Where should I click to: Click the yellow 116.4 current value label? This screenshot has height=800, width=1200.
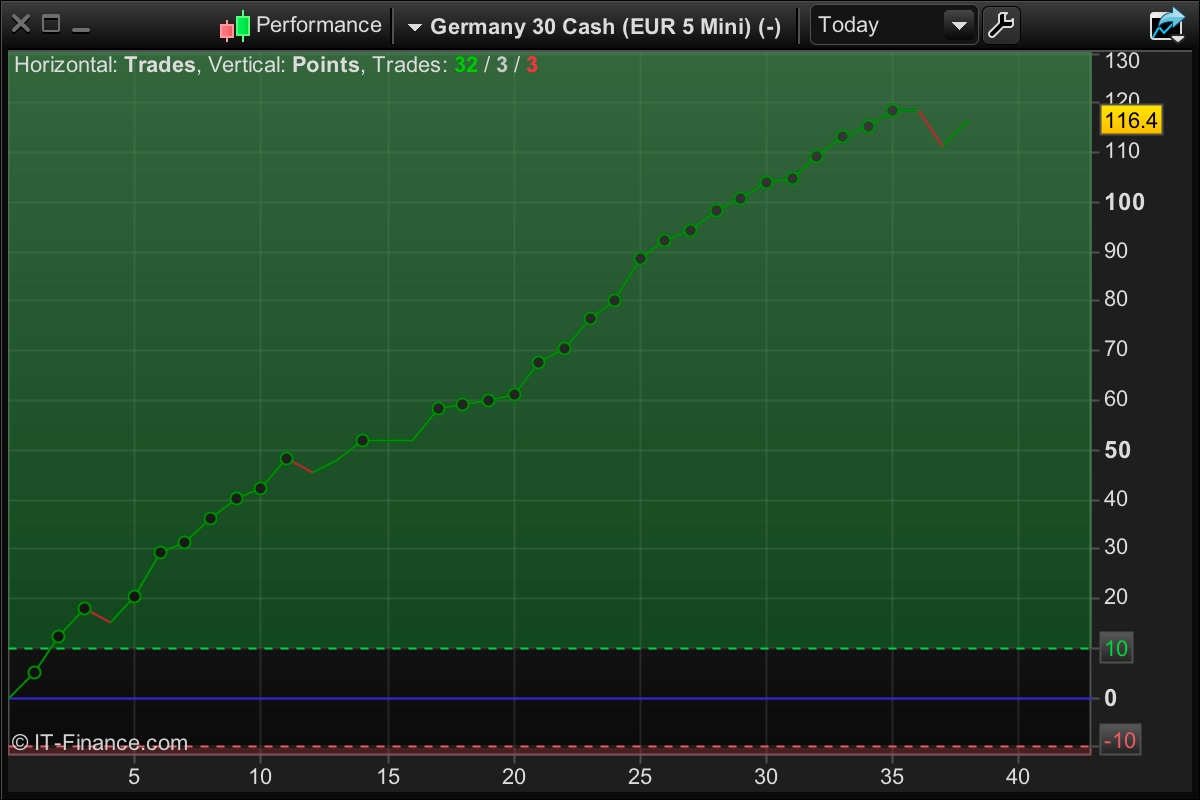(1131, 121)
